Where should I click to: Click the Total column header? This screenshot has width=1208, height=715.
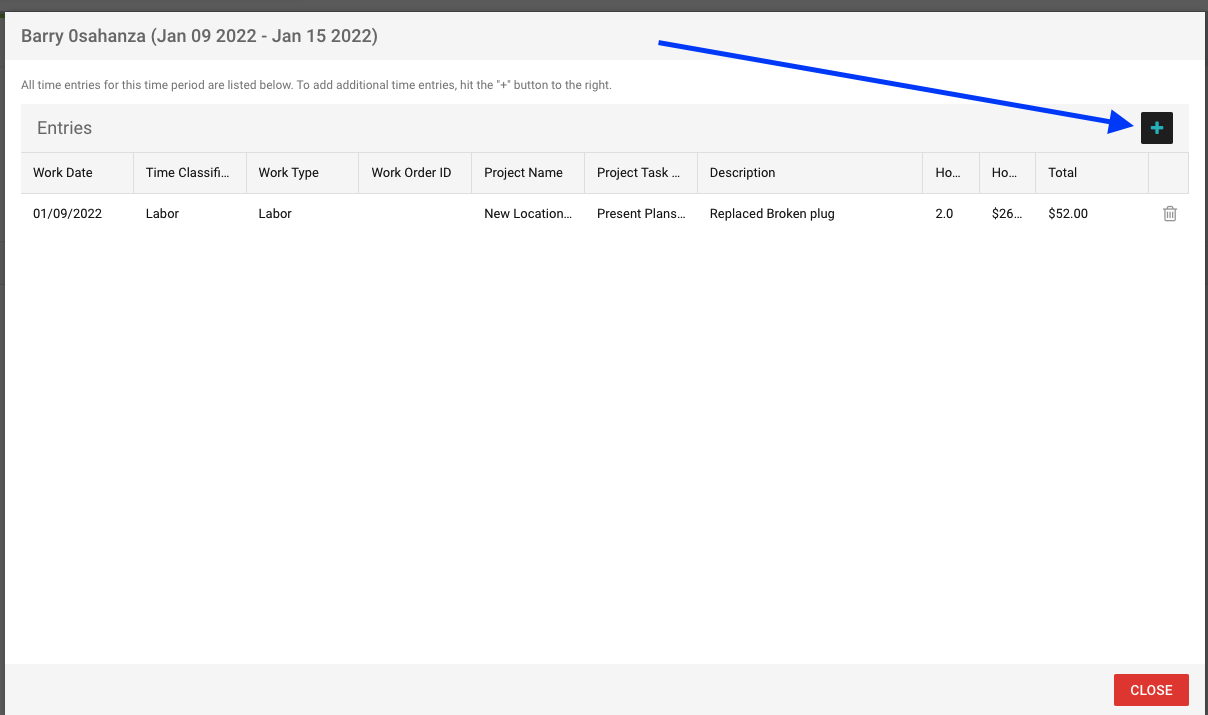pos(1062,173)
